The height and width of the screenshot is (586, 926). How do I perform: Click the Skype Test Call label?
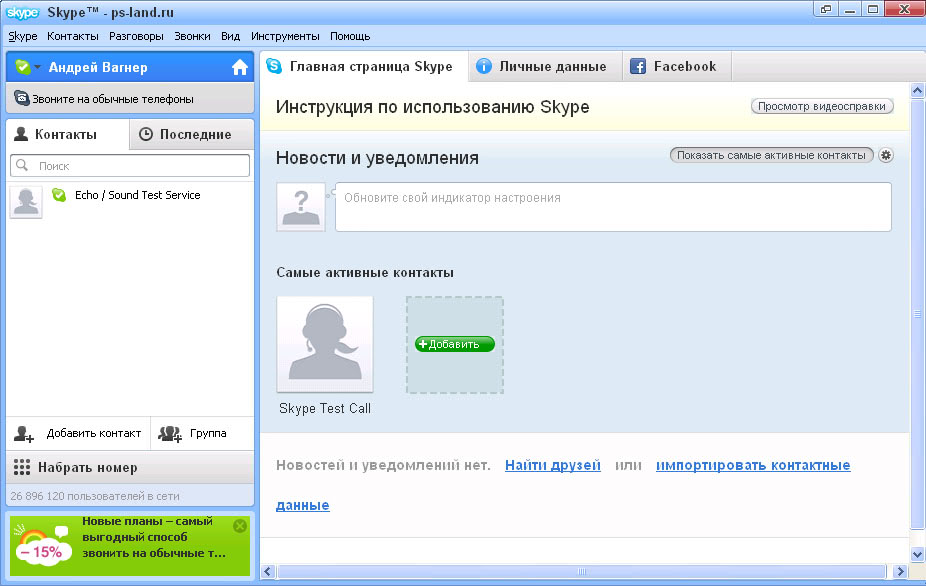pyautogui.click(x=325, y=408)
